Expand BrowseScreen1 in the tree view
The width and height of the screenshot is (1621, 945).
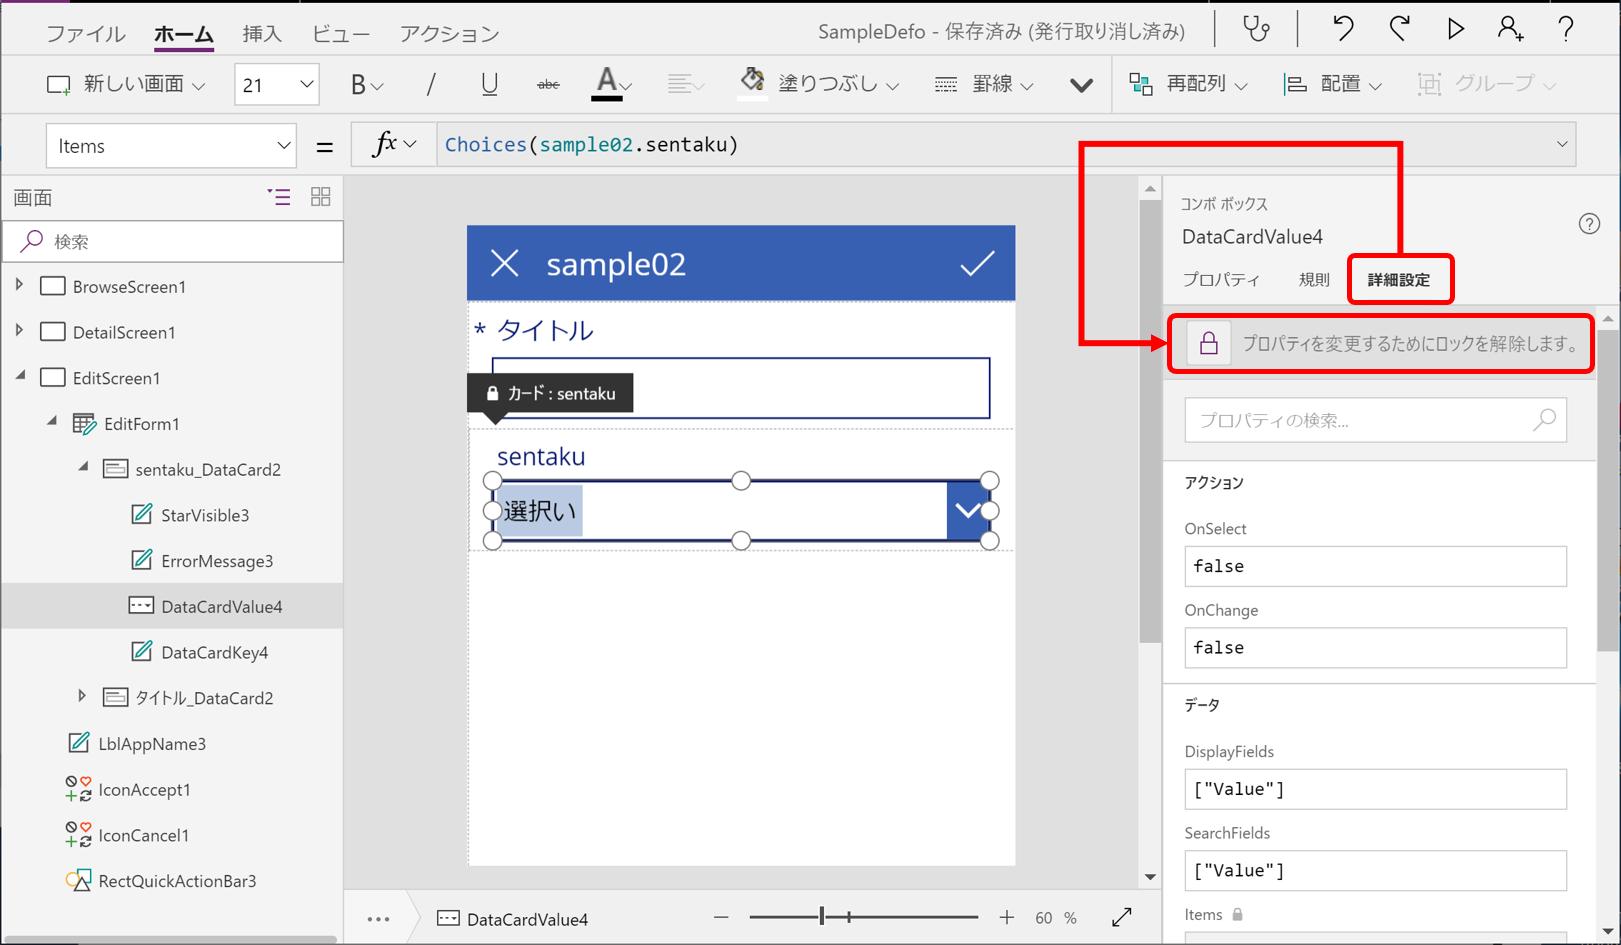click(x=21, y=286)
